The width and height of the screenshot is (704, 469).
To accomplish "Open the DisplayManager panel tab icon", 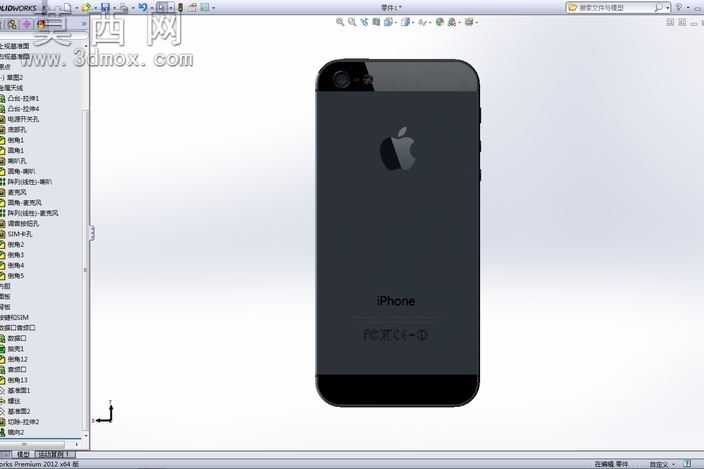I will pos(41,24).
